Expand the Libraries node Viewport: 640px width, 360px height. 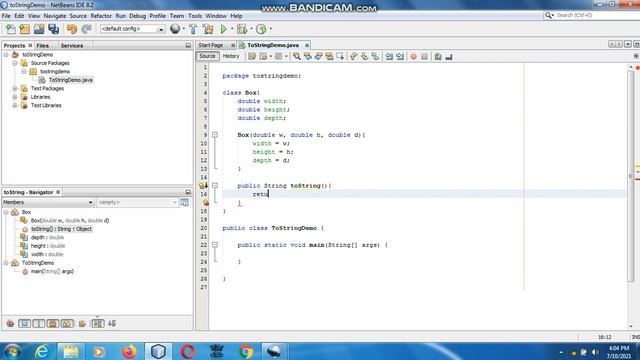pos(15,97)
